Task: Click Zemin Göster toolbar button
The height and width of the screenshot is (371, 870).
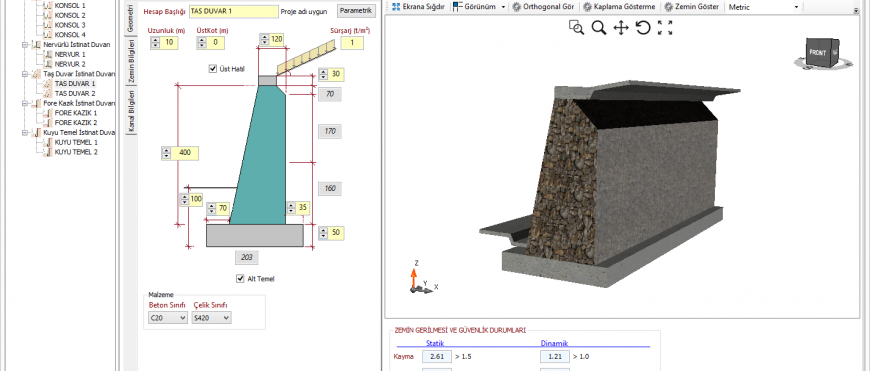Action: pyautogui.click(x=691, y=7)
